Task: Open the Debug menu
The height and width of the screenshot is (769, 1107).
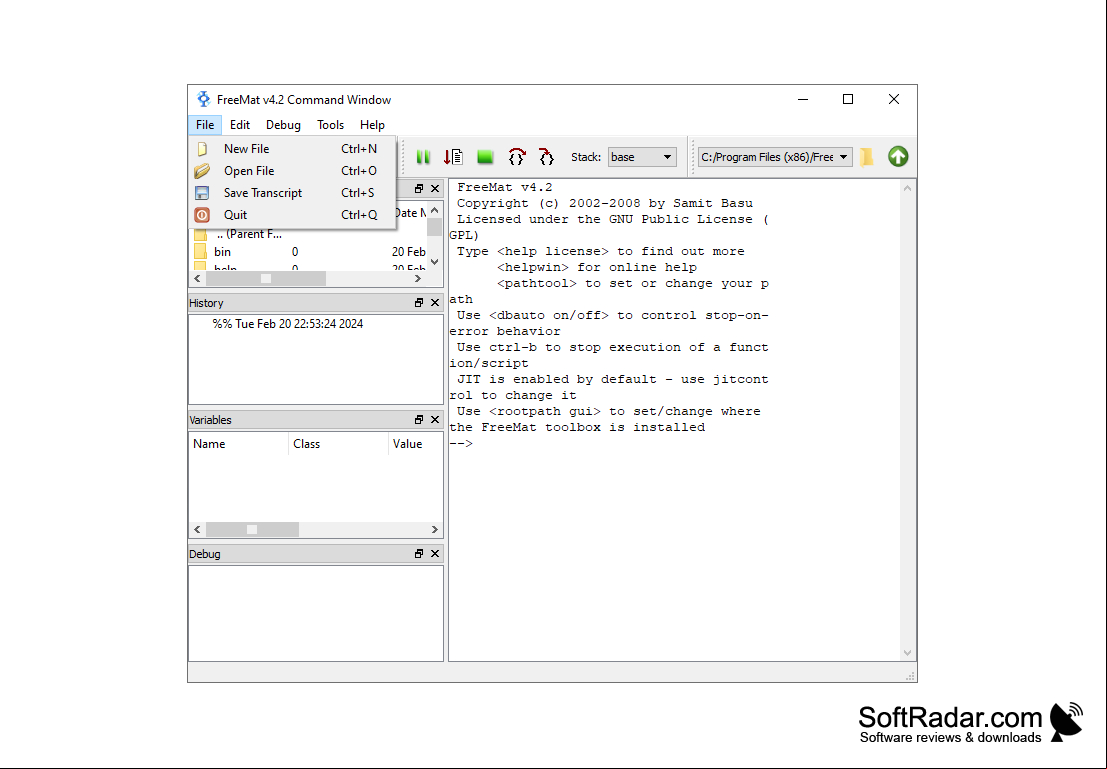Action: pyautogui.click(x=283, y=125)
